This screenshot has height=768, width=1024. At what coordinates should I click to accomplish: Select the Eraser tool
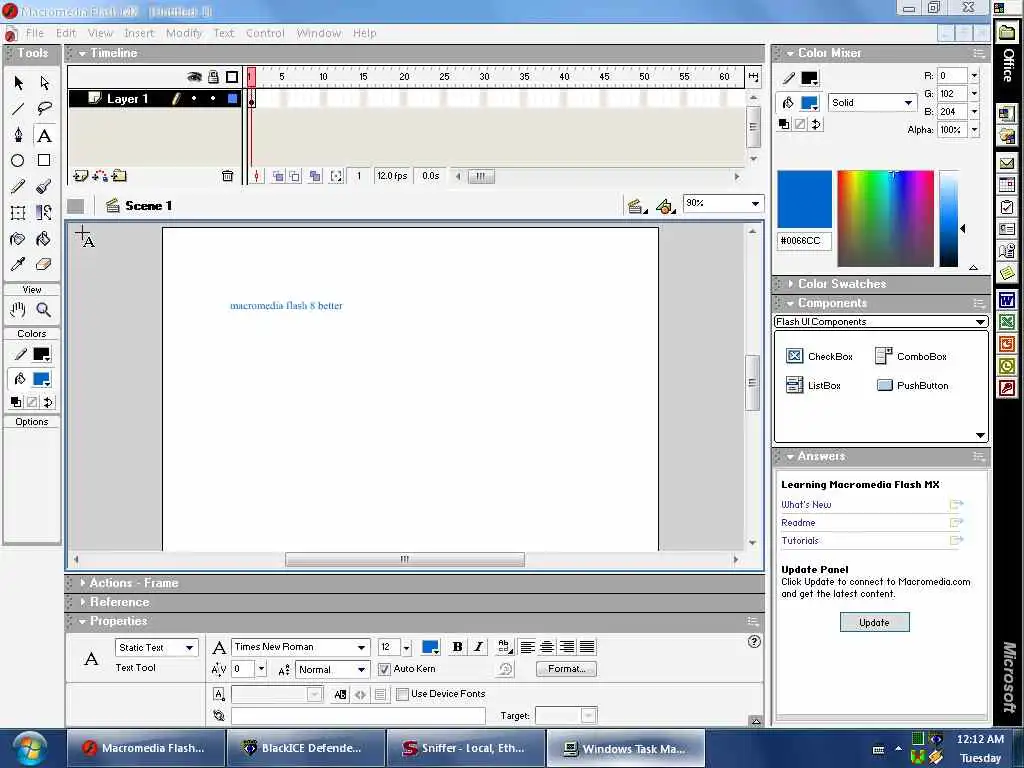click(44, 264)
